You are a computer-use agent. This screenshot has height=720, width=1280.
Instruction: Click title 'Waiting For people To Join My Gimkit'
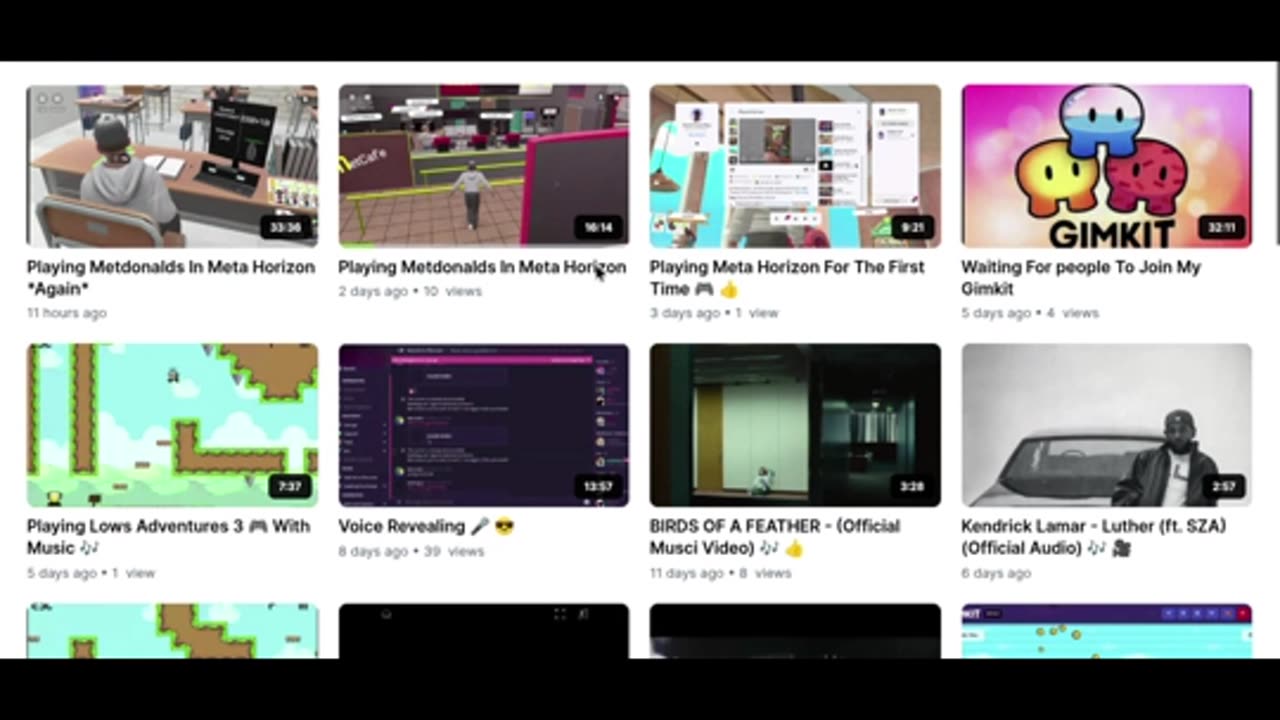[x=1081, y=278]
